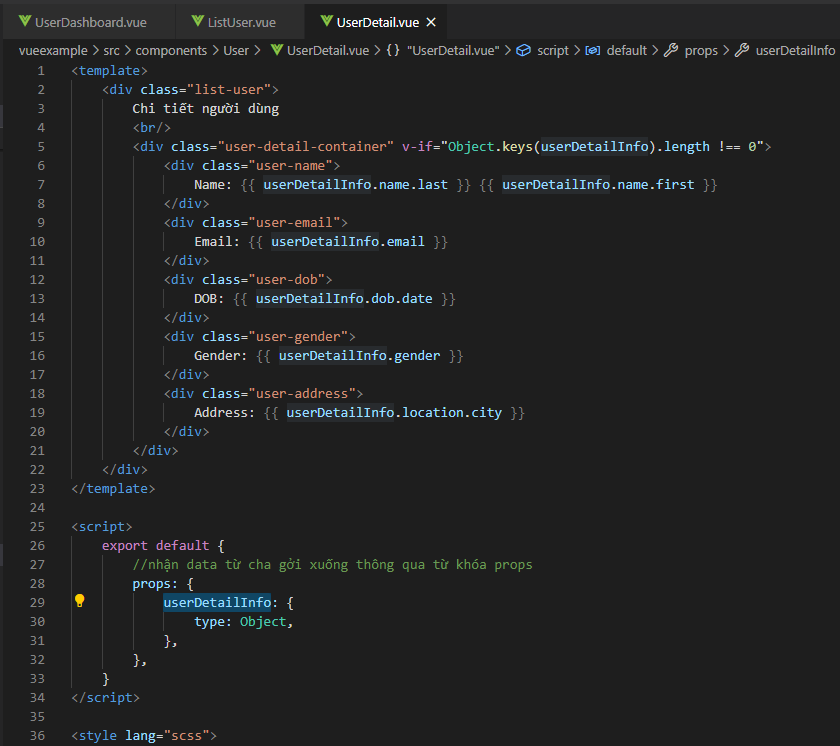Click the Vue icon on UserDashboard.vue tab
The width and height of the screenshot is (840, 746).
tap(25, 21)
